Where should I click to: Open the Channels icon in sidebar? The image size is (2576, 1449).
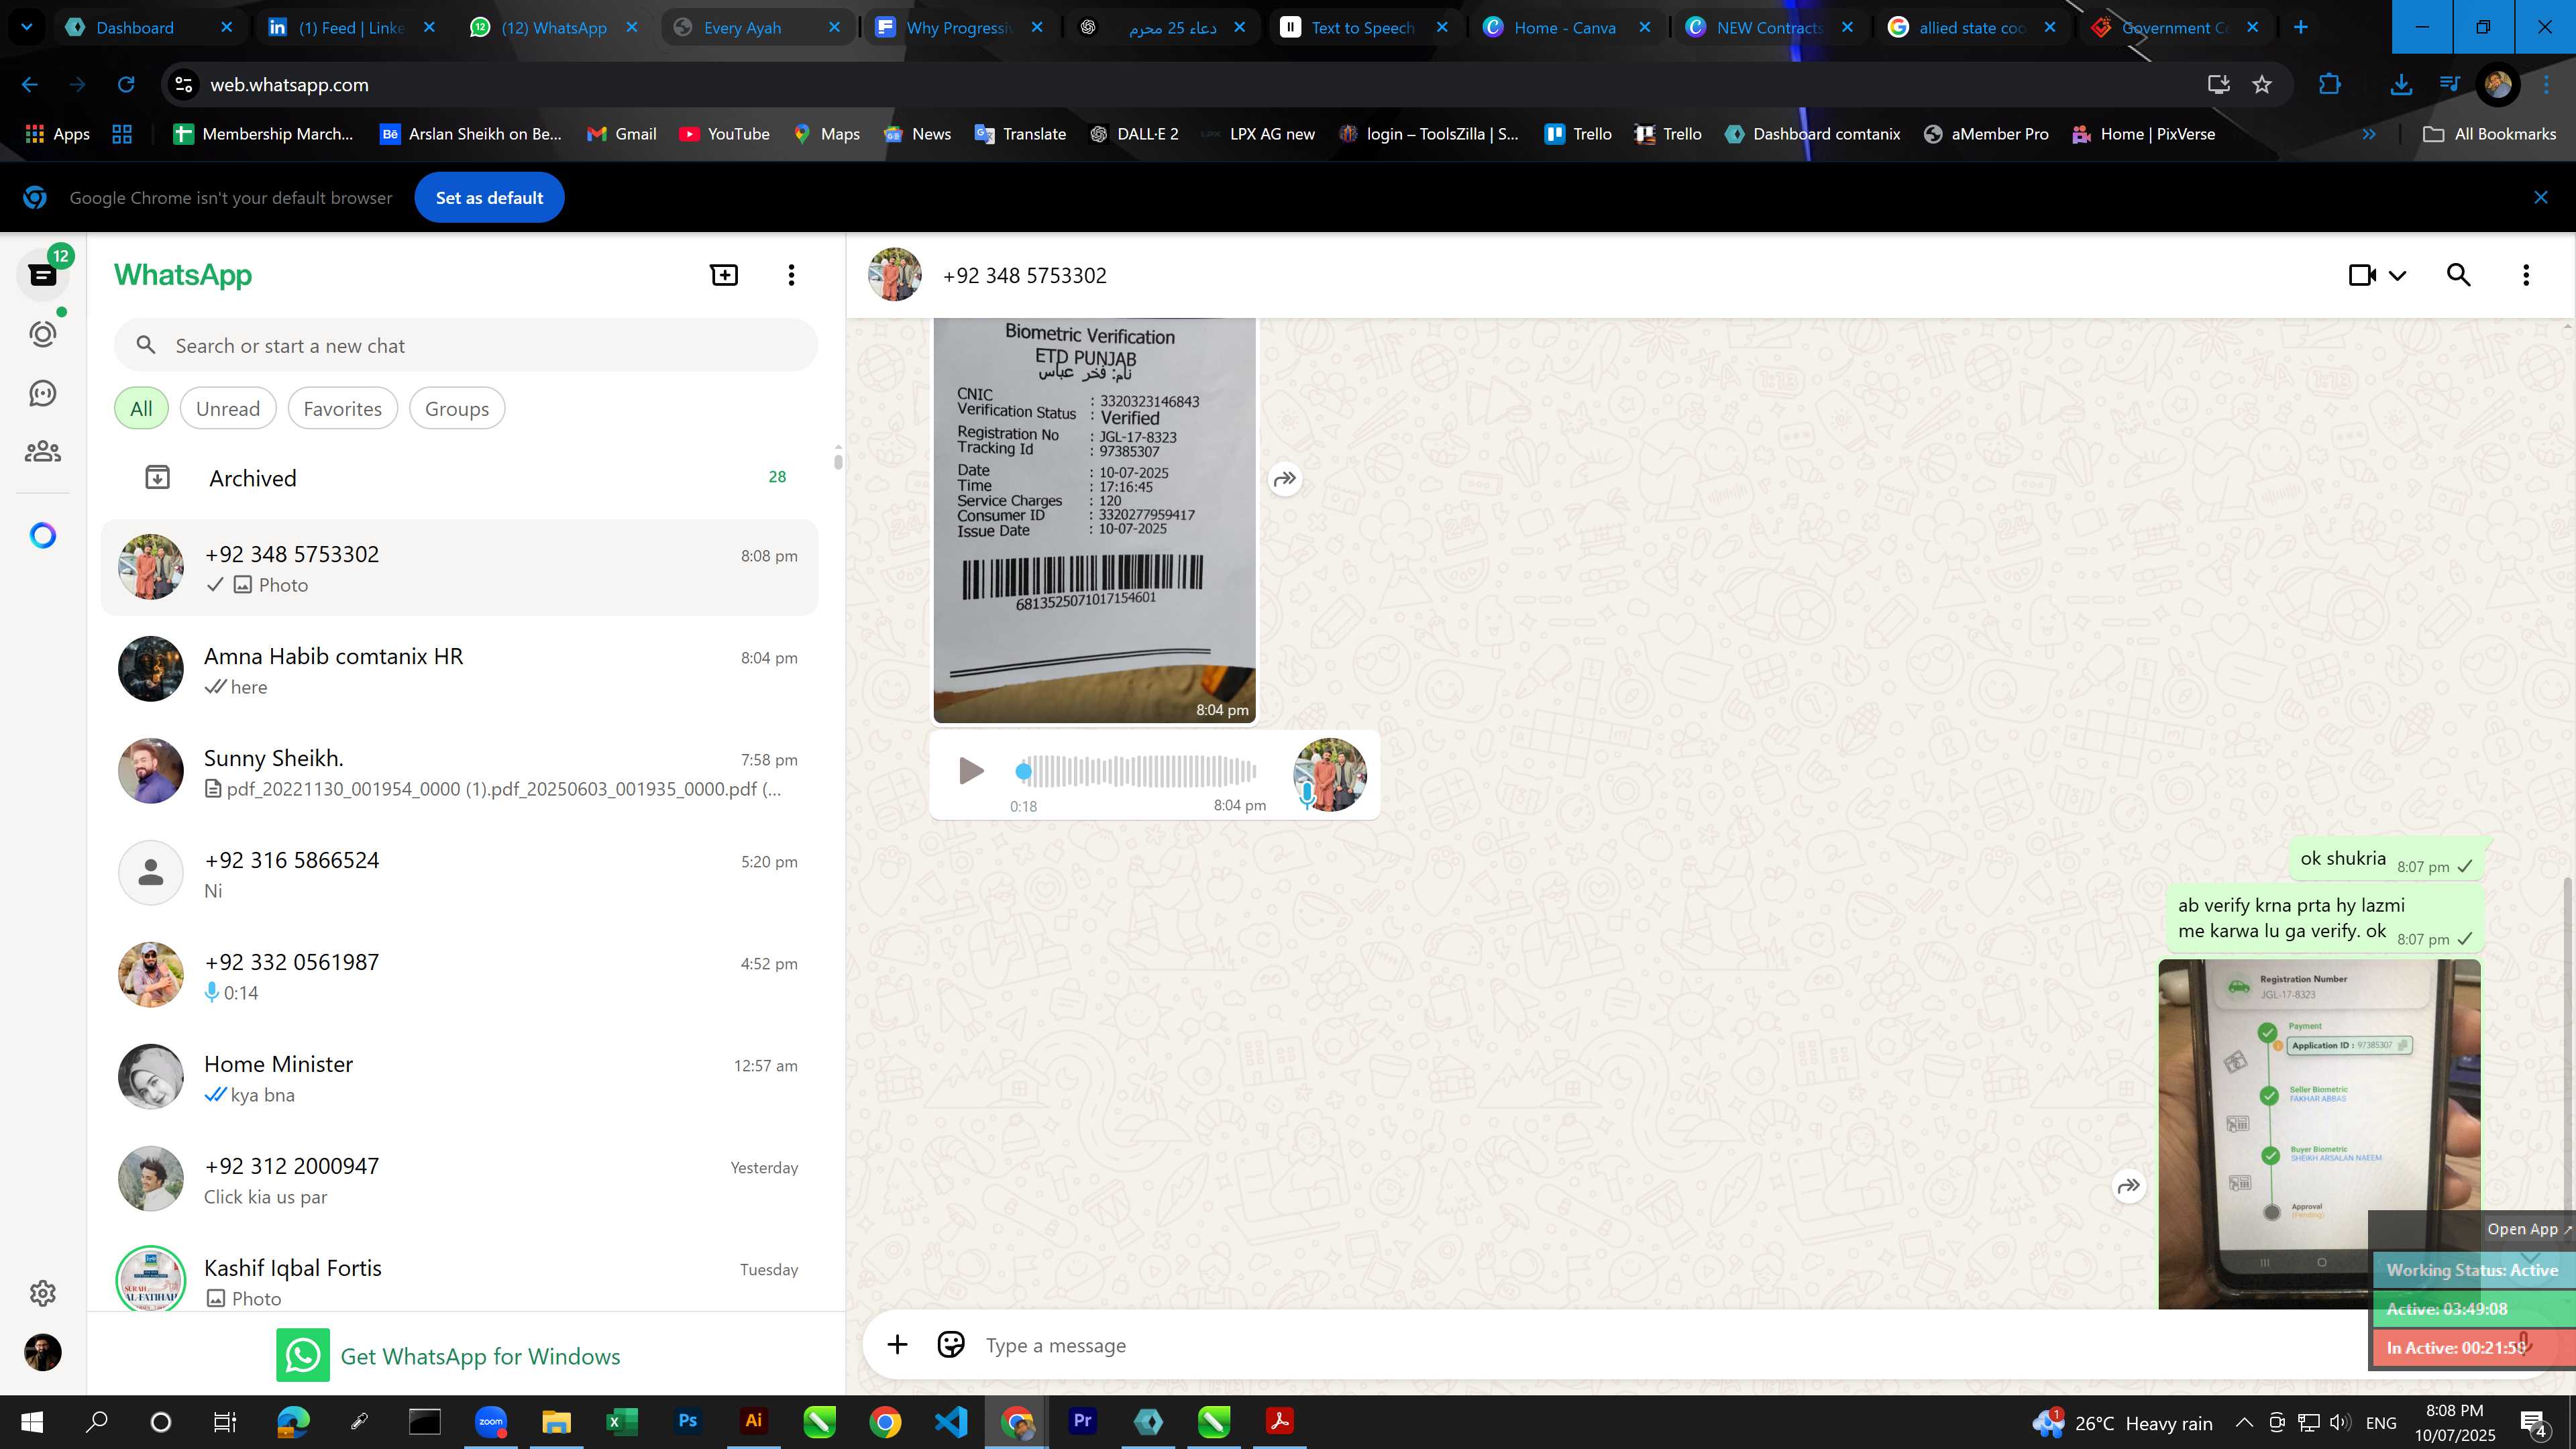(x=43, y=393)
